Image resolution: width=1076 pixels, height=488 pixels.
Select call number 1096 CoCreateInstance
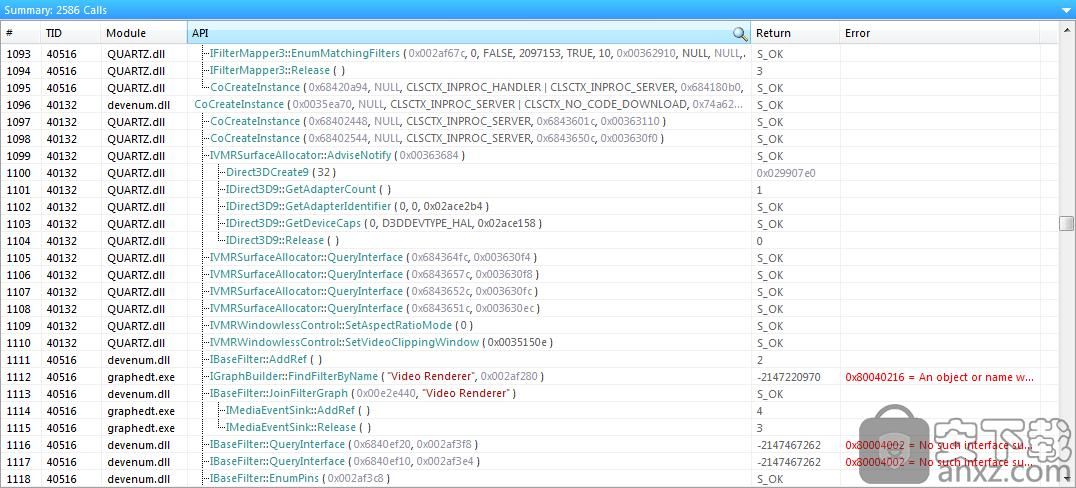pyautogui.click(x=239, y=104)
